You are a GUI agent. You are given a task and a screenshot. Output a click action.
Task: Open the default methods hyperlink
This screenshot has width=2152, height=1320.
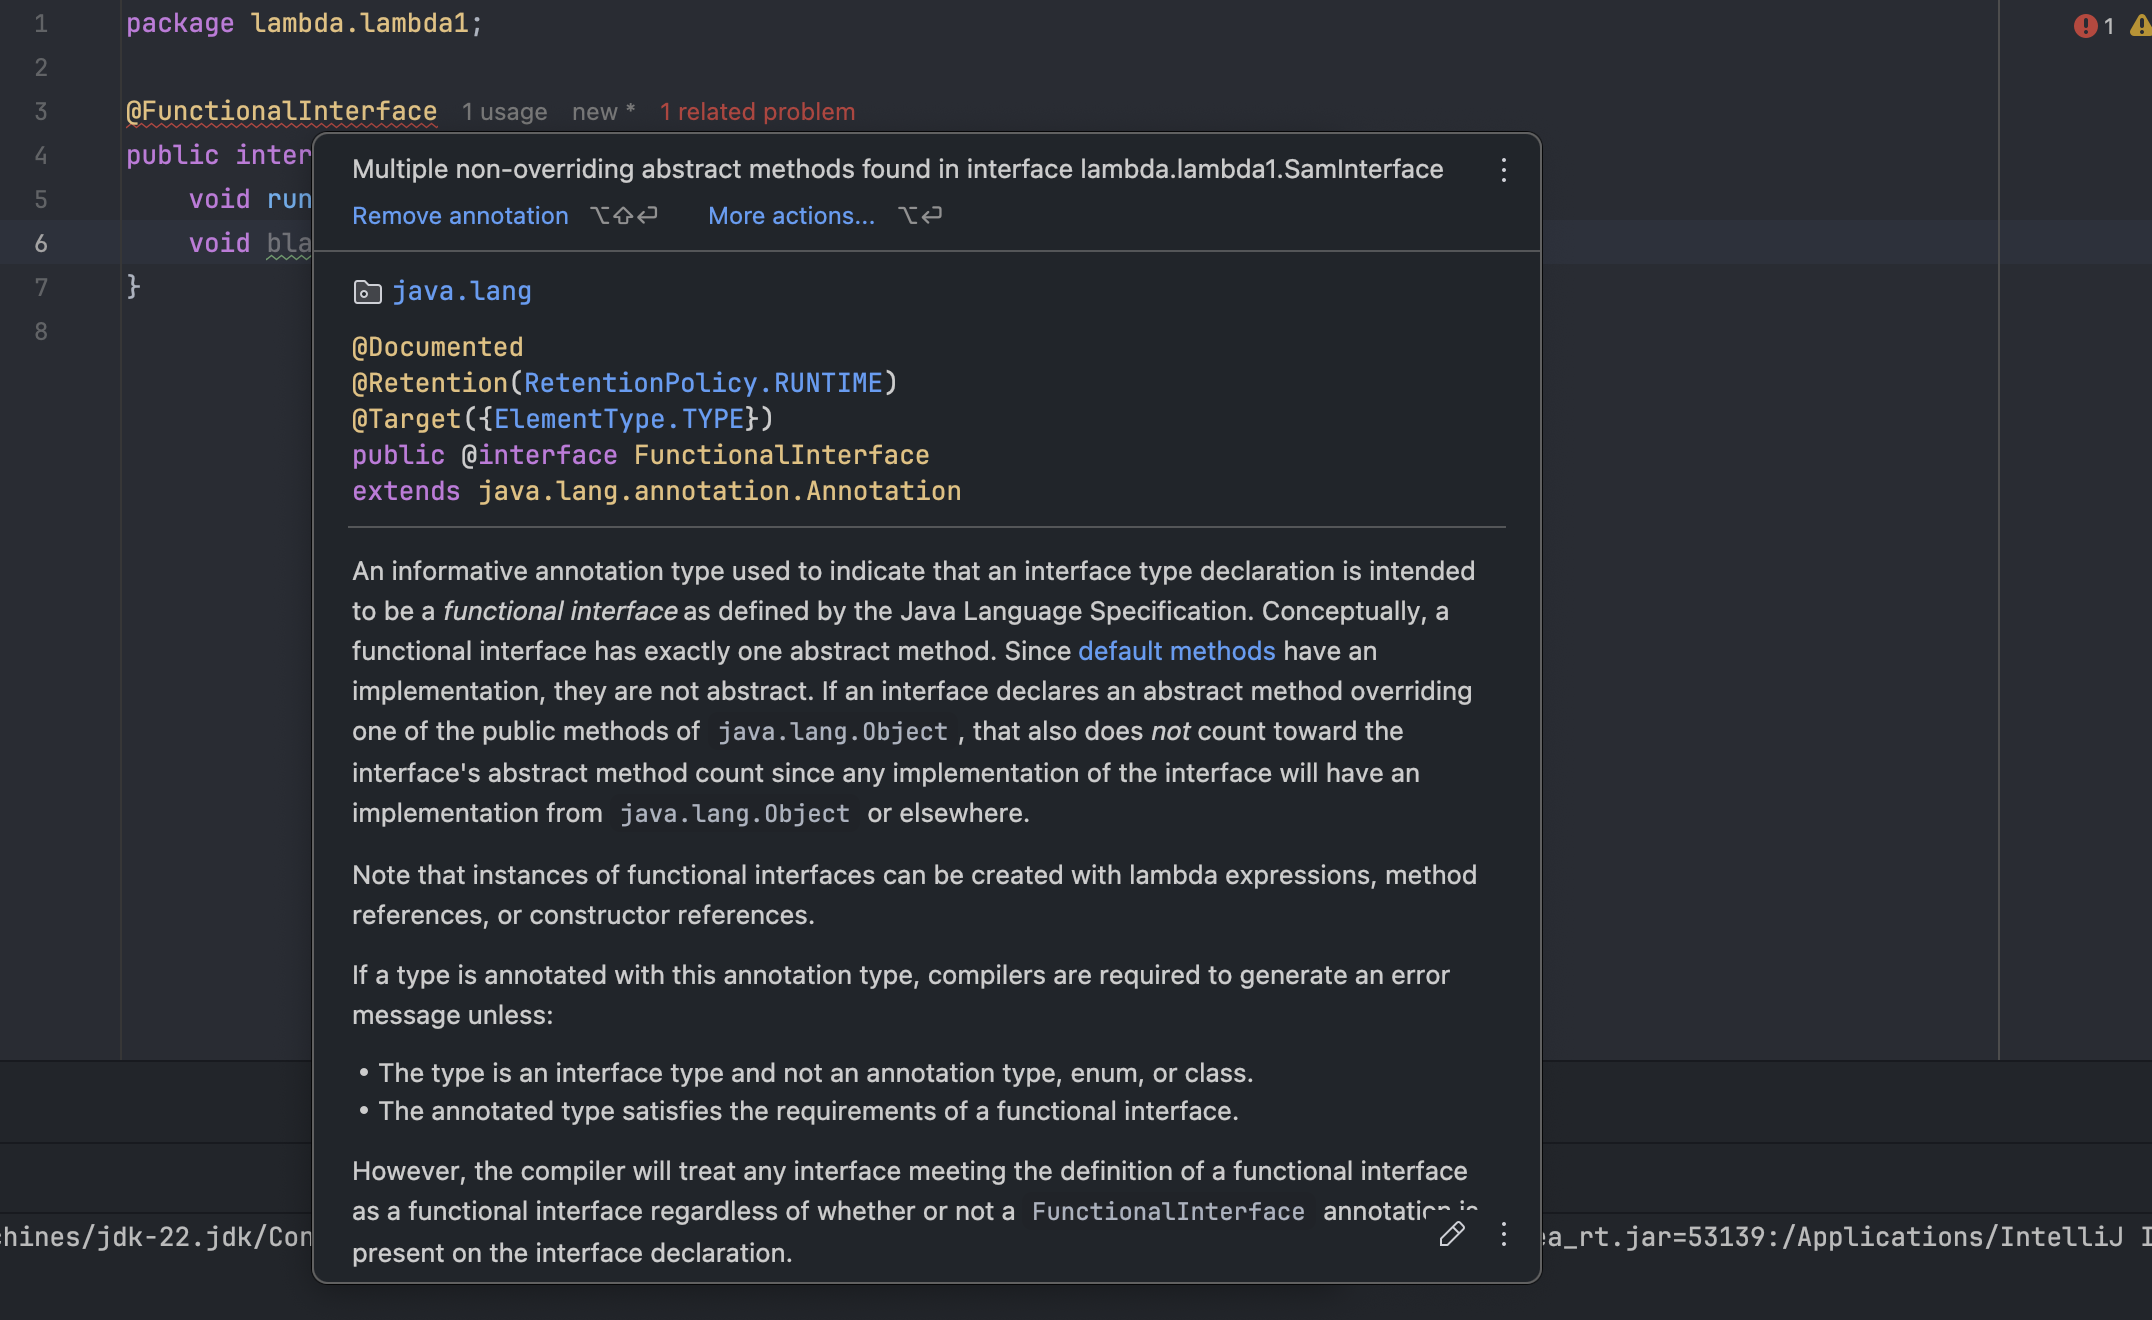(1176, 651)
